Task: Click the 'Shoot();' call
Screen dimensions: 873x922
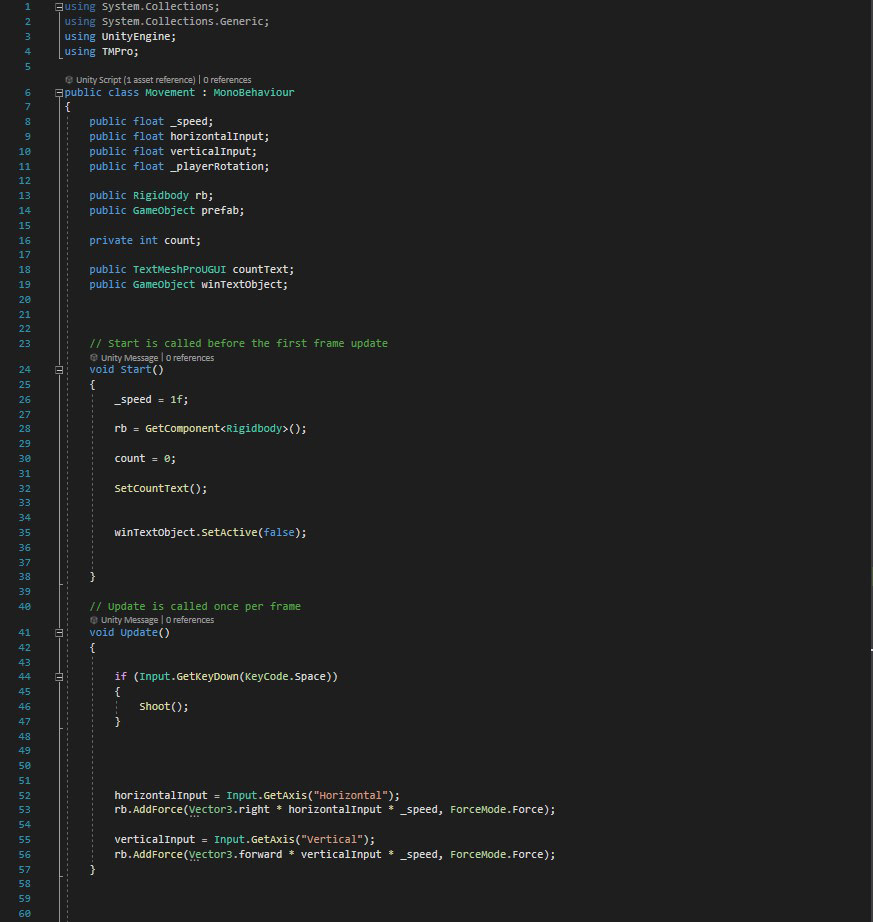Action: click(164, 707)
